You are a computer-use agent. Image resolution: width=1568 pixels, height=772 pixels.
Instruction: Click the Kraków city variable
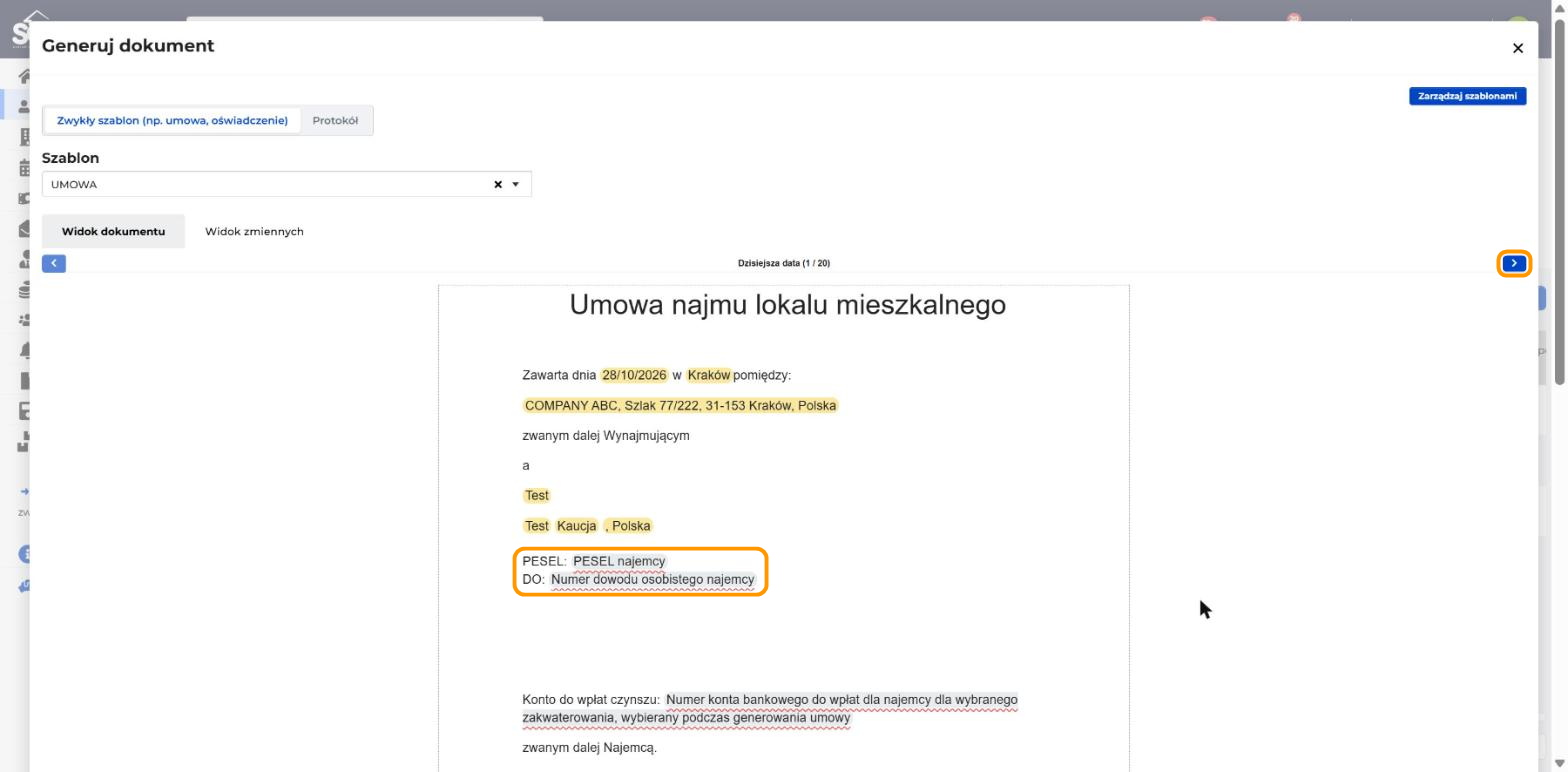[x=709, y=375]
